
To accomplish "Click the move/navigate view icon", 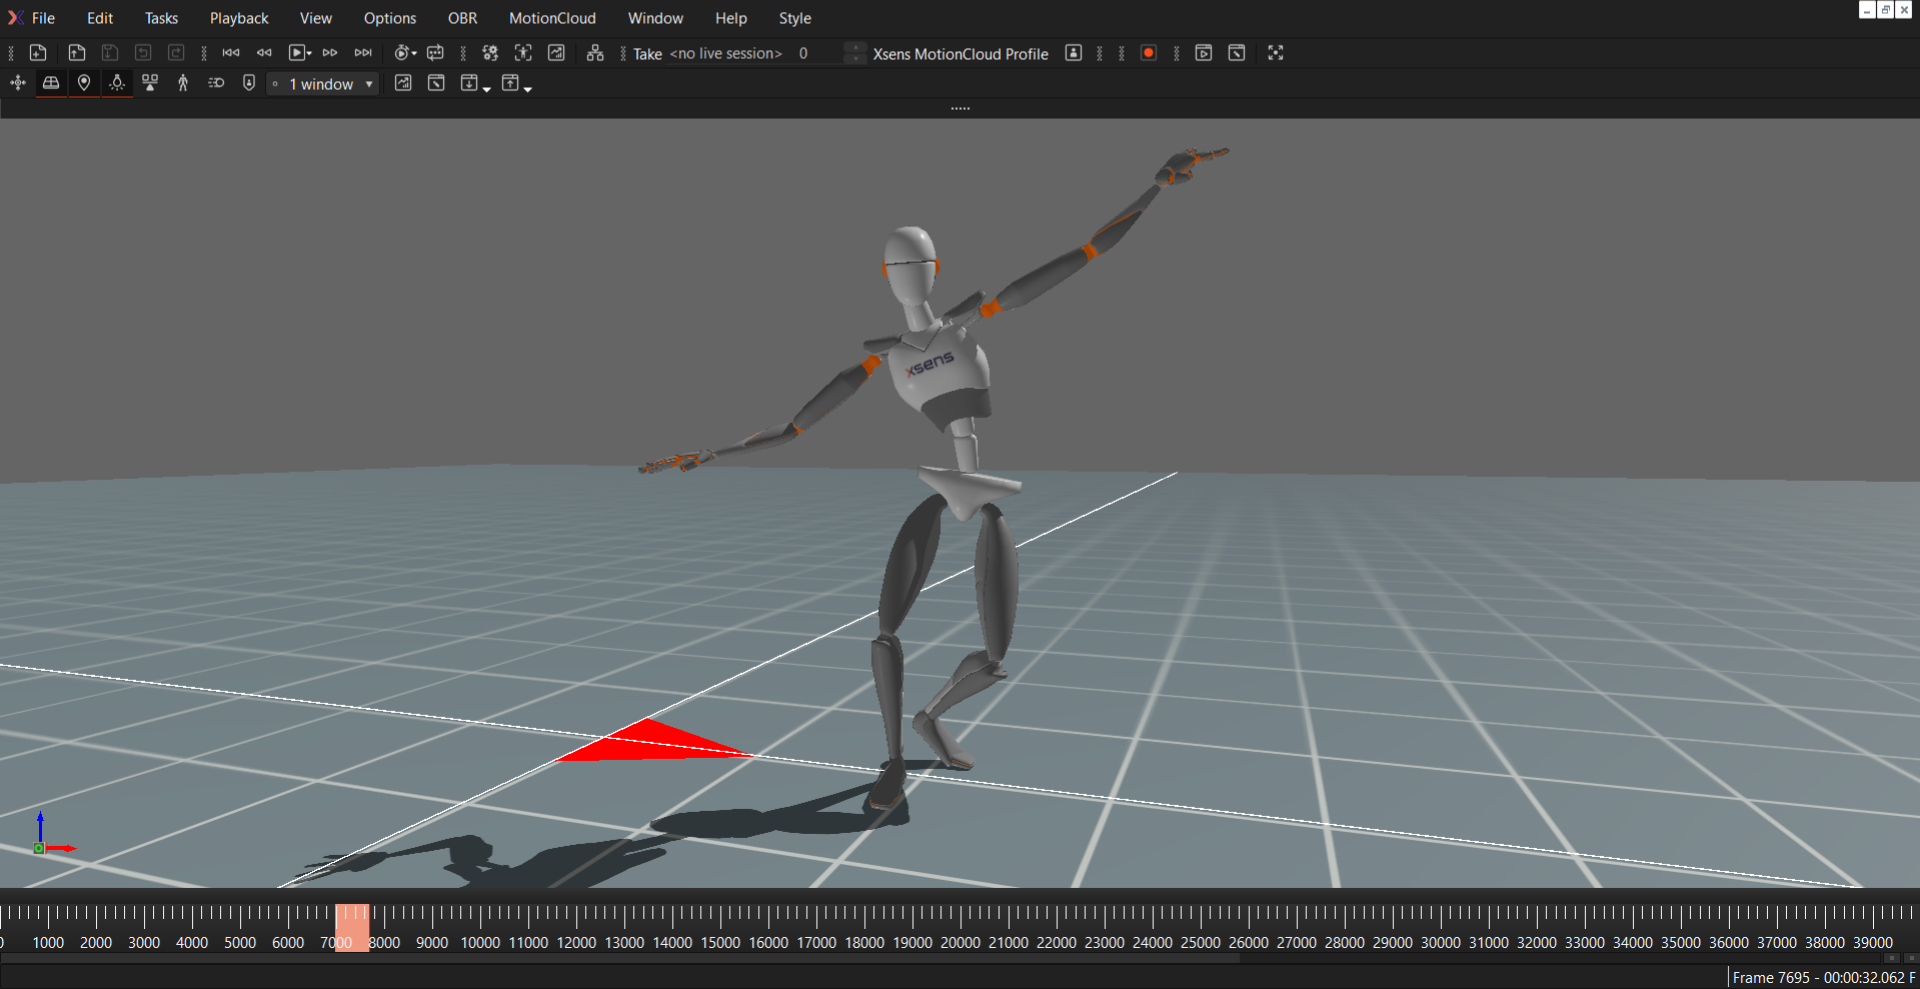I will 18,83.
